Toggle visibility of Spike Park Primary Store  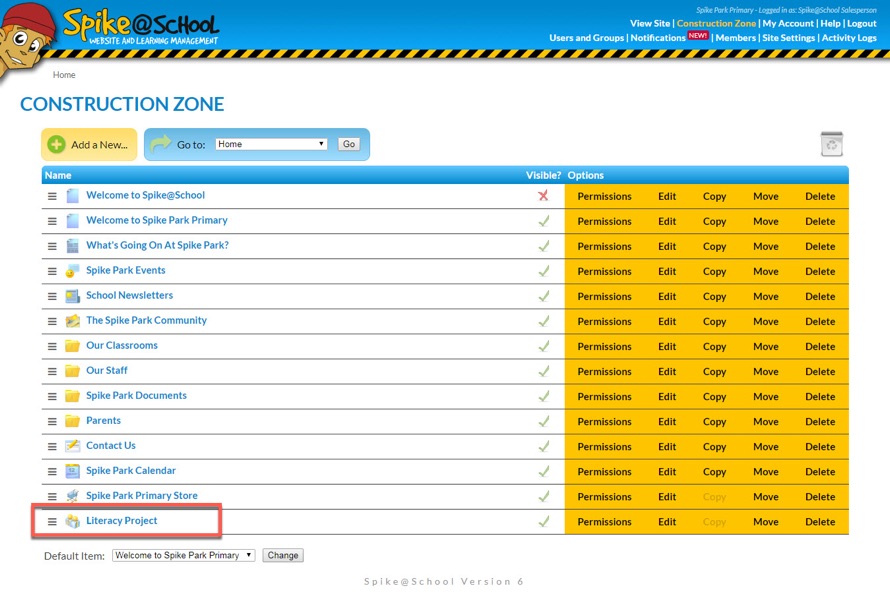tap(544, 496)
